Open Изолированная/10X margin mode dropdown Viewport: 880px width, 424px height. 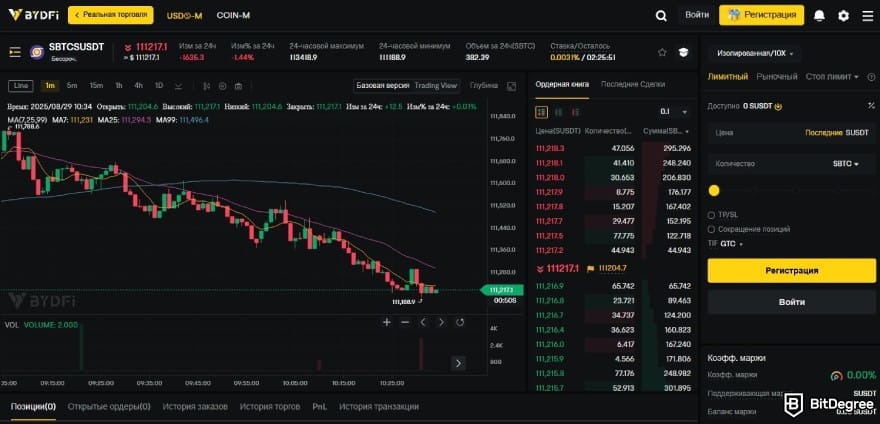coord(754,54)
